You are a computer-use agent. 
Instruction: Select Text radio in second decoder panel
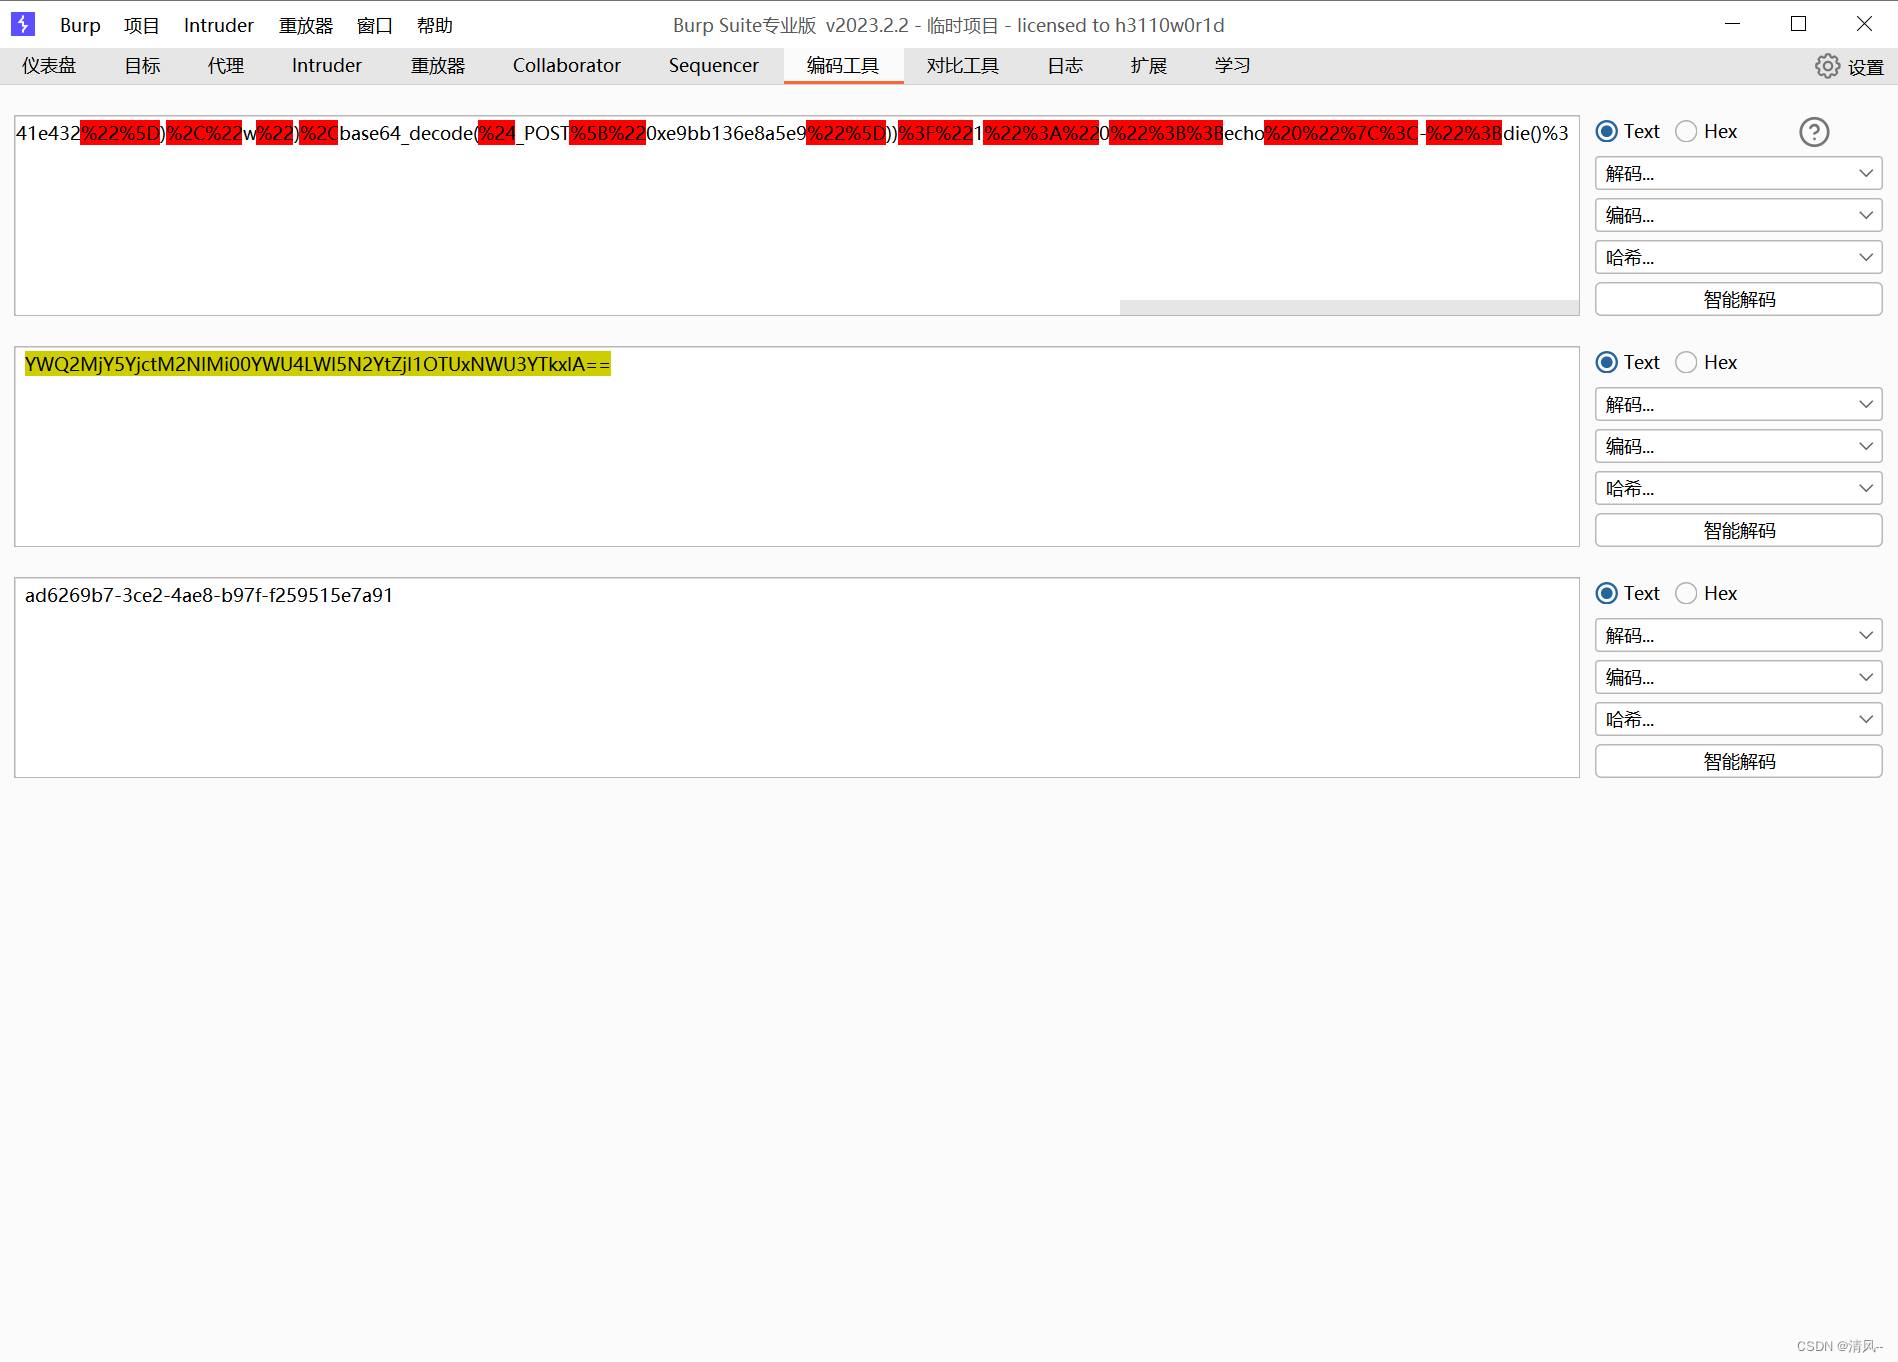point(1607,362)
